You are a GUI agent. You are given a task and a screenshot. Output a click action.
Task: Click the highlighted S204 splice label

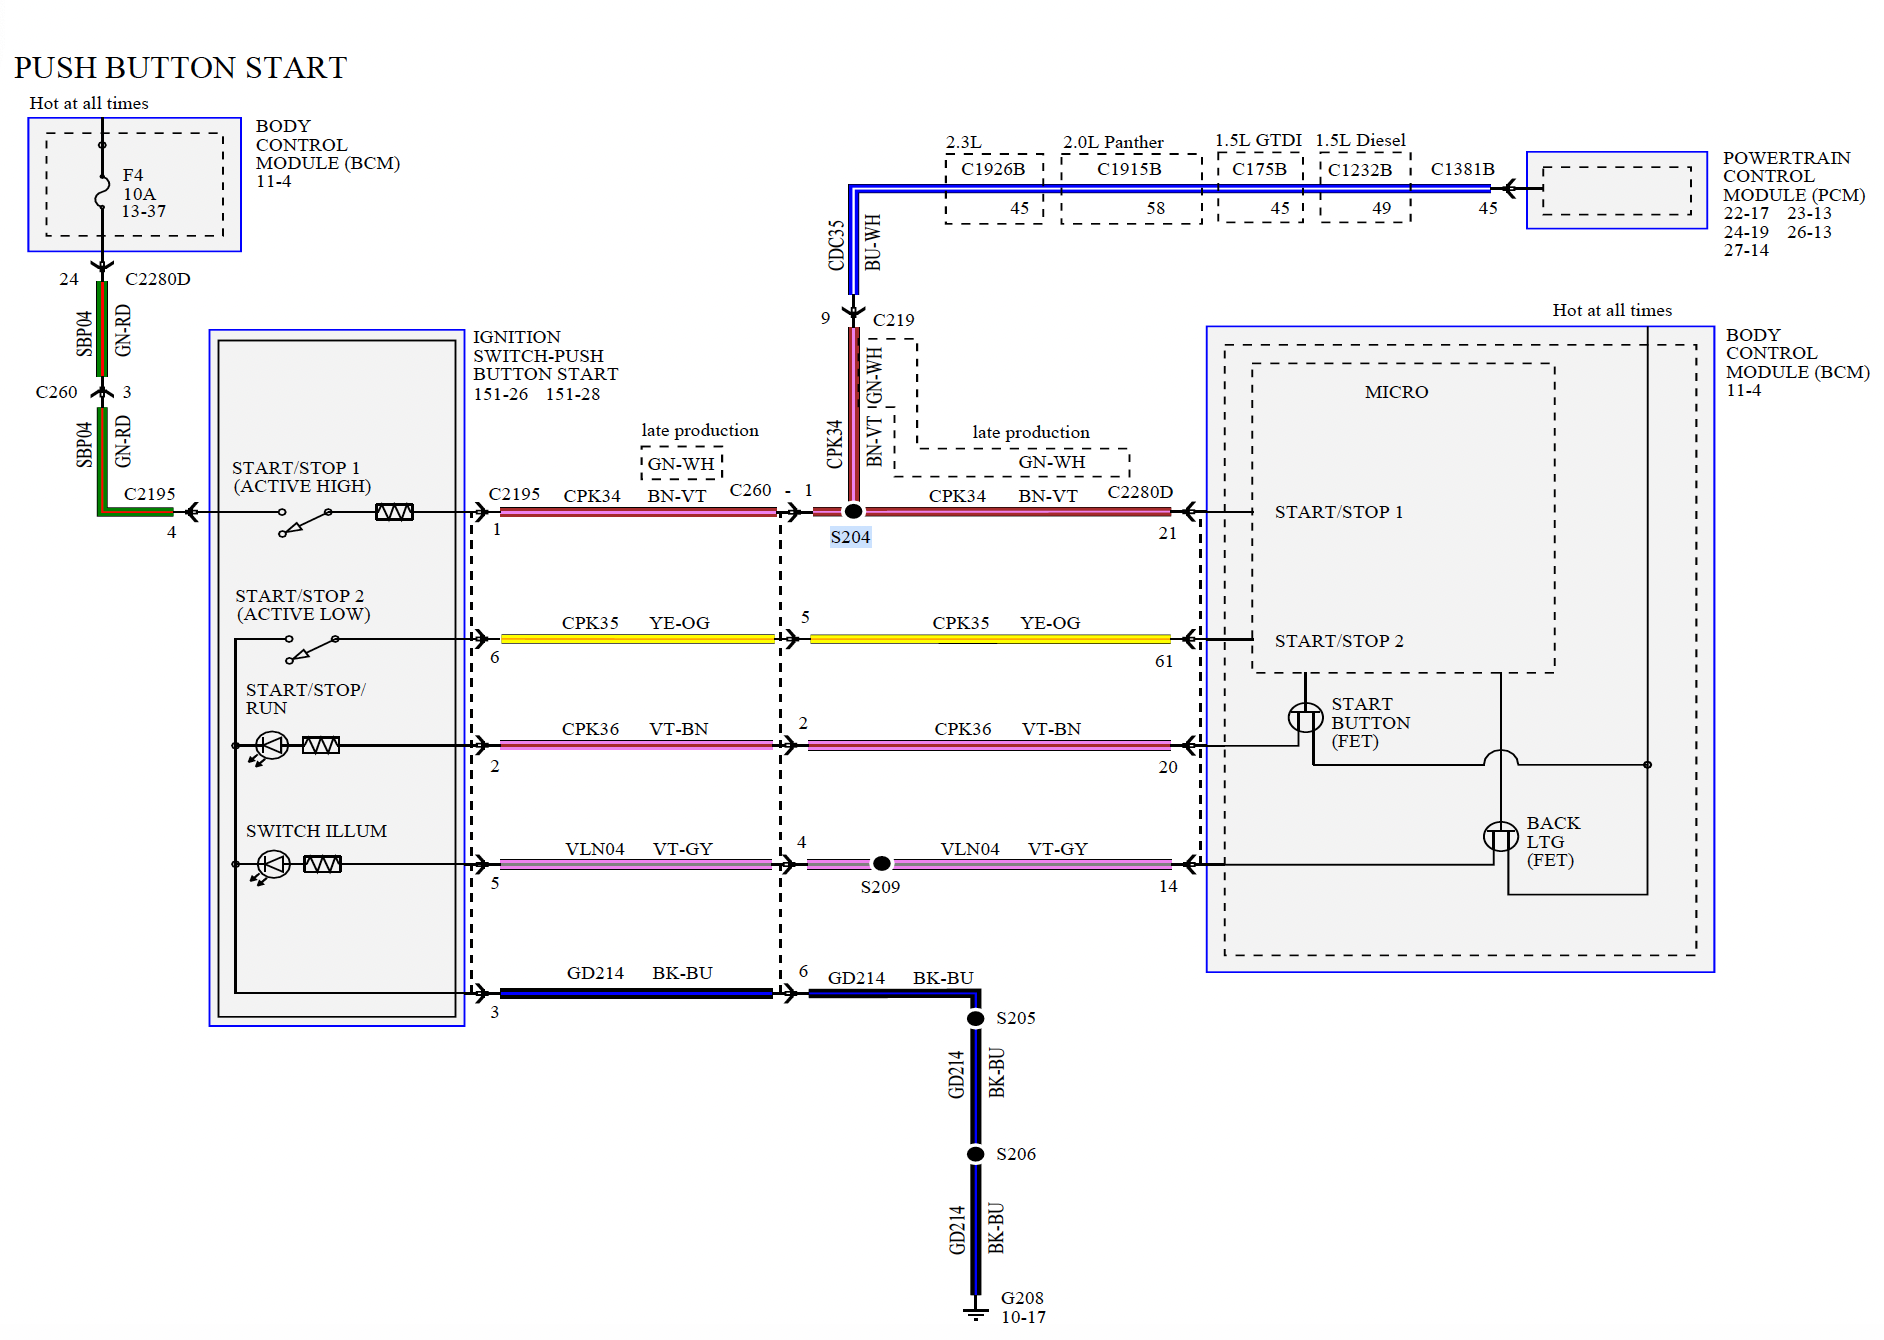pyautogui.click(x=850, y=537)
